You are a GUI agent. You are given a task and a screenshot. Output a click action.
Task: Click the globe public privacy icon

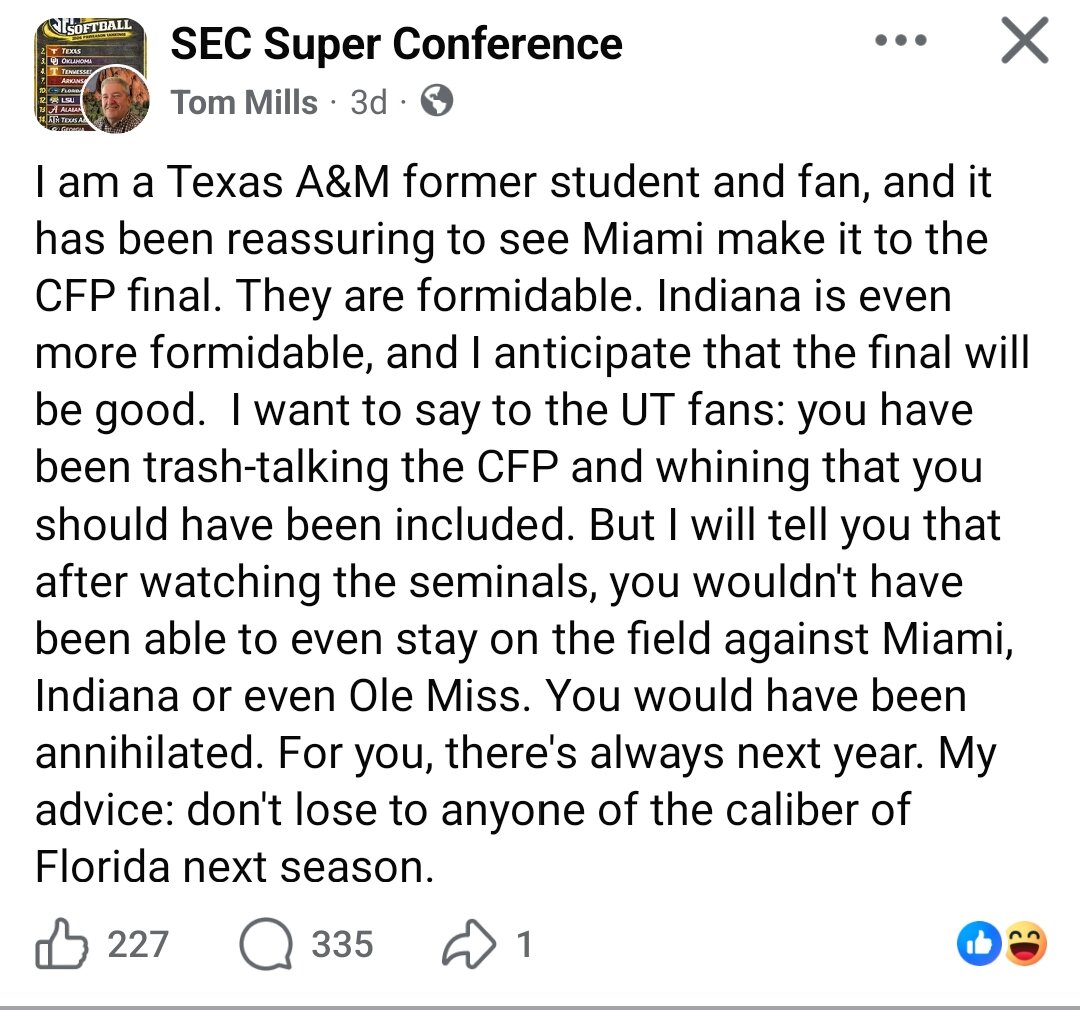pos(436,101)
